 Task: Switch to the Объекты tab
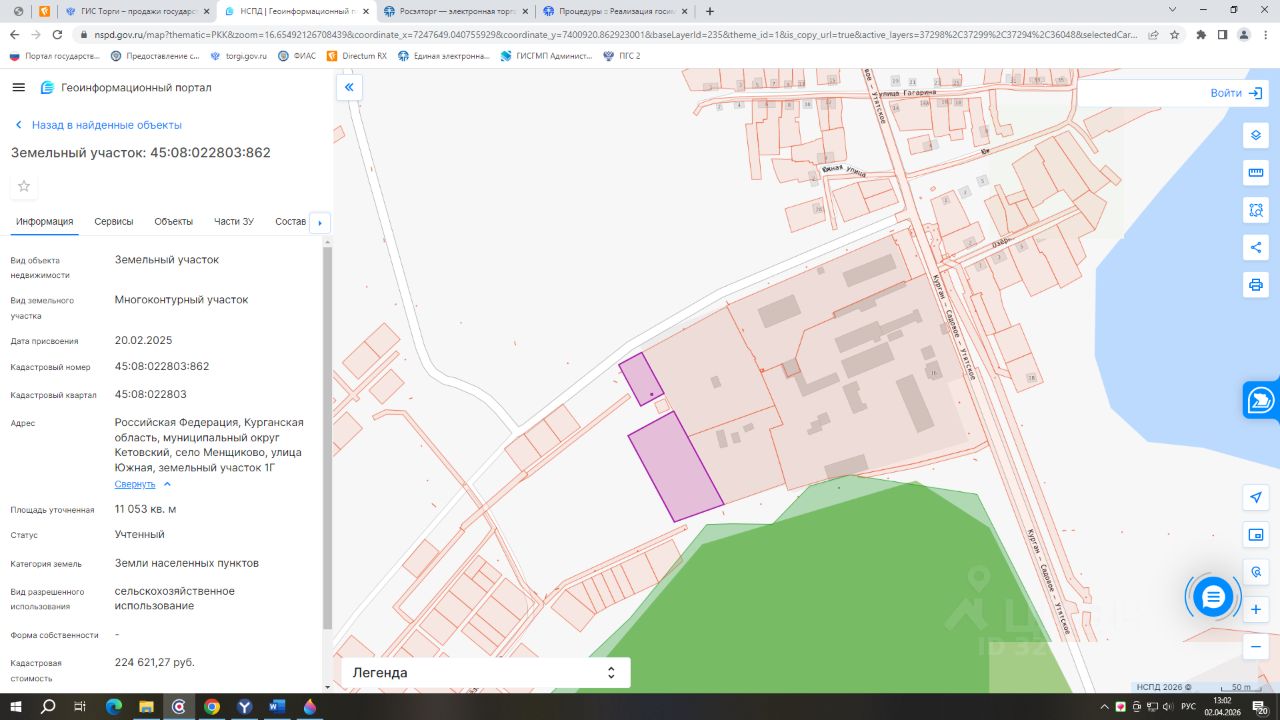174,222
